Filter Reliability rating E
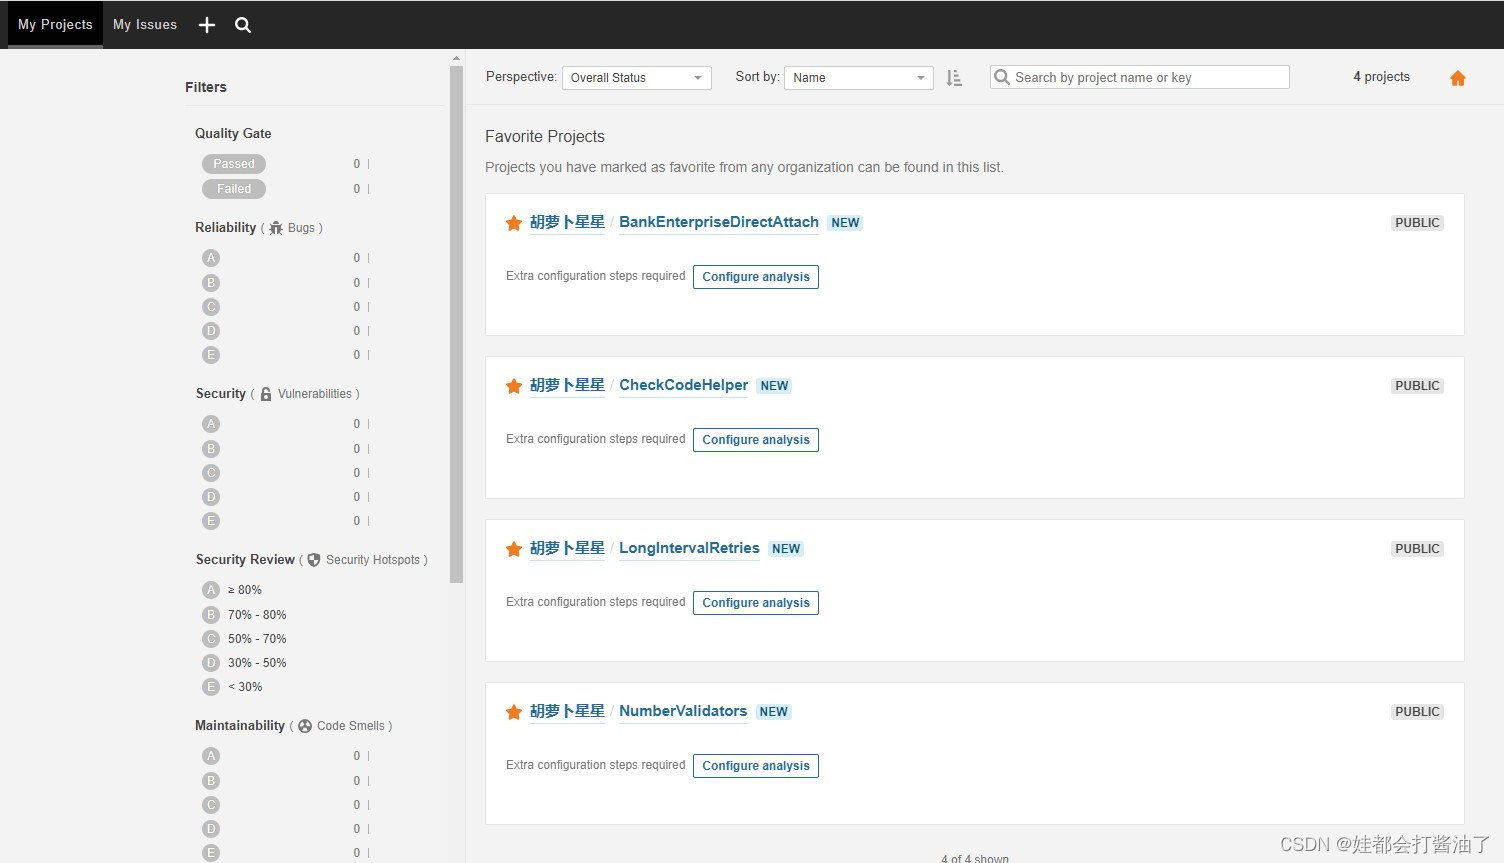 211,355
